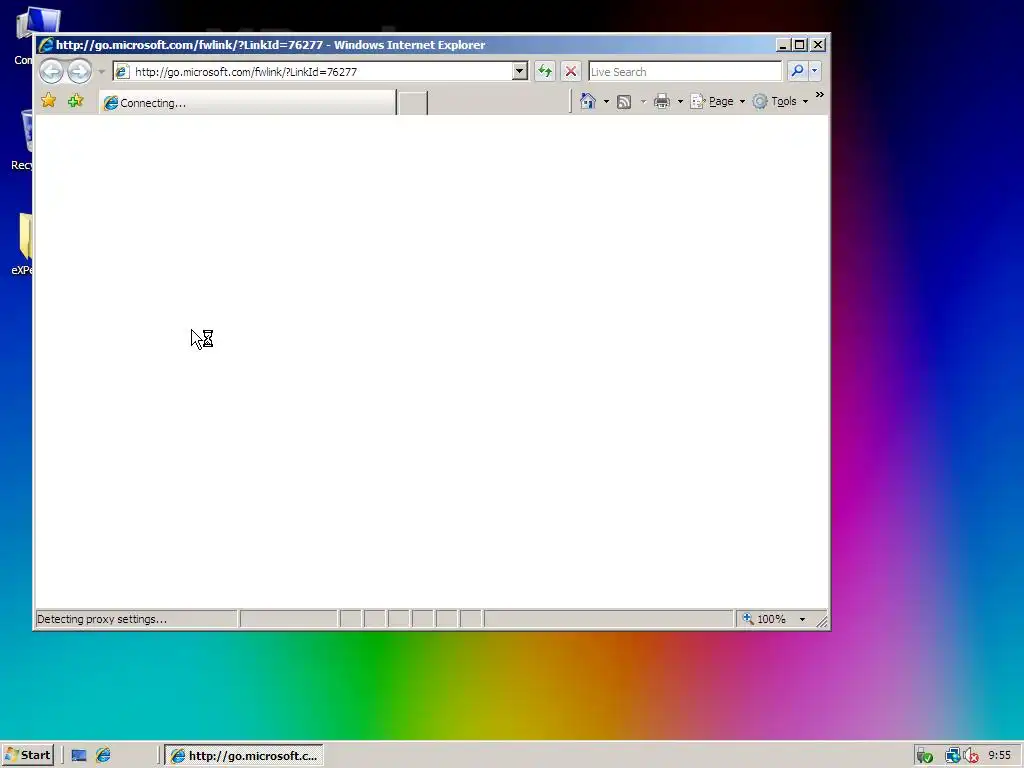The image size is (1024, 768).
Task: Expand the zoom level dropdown arrow
Action: 803,619
